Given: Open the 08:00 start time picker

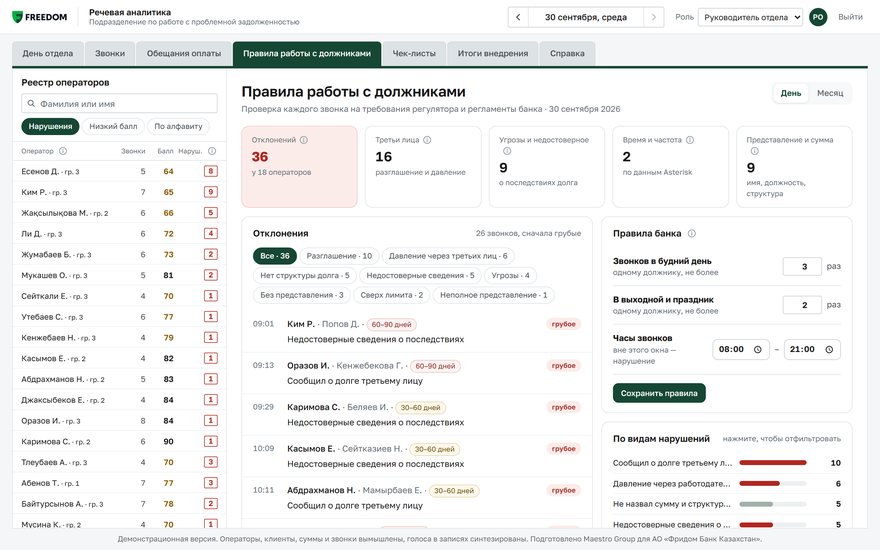Looking at the screenshot, I should pyautogui.click(x=740, y=350).
